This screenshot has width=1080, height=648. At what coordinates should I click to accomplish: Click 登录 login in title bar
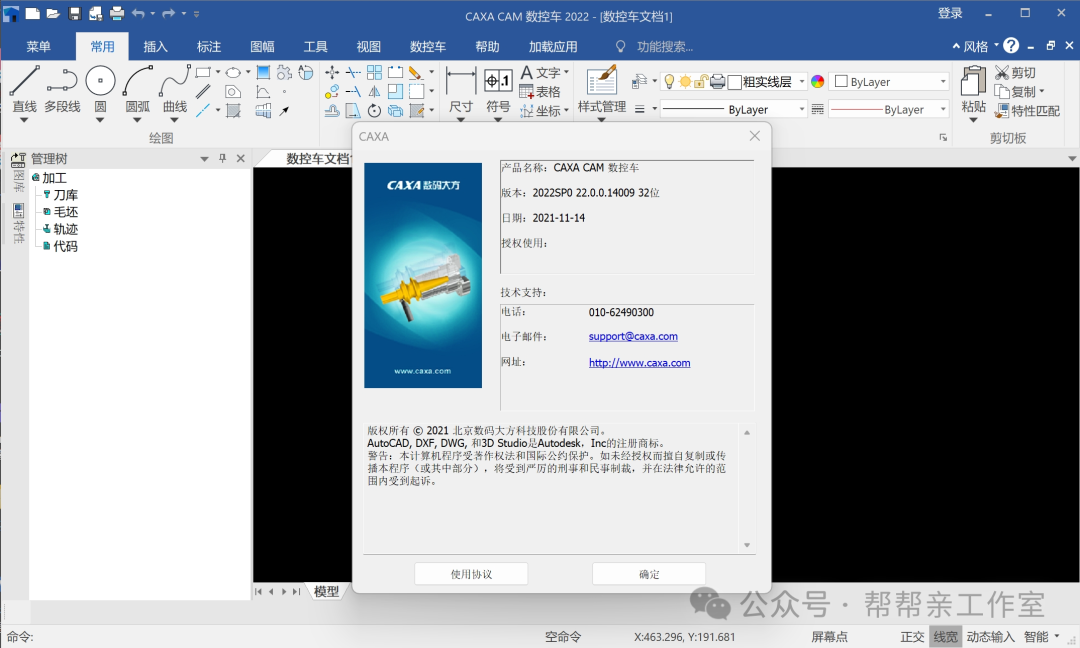[x=950, y=13]
